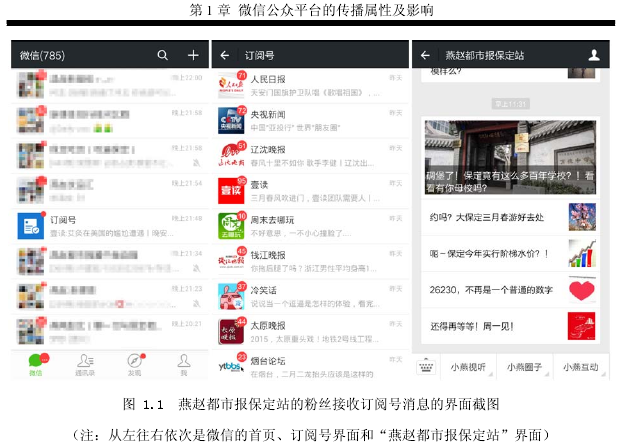626x445 pixels.
Task: Open 周末去哪玩 green logo
Action: [x=231, y=226]
